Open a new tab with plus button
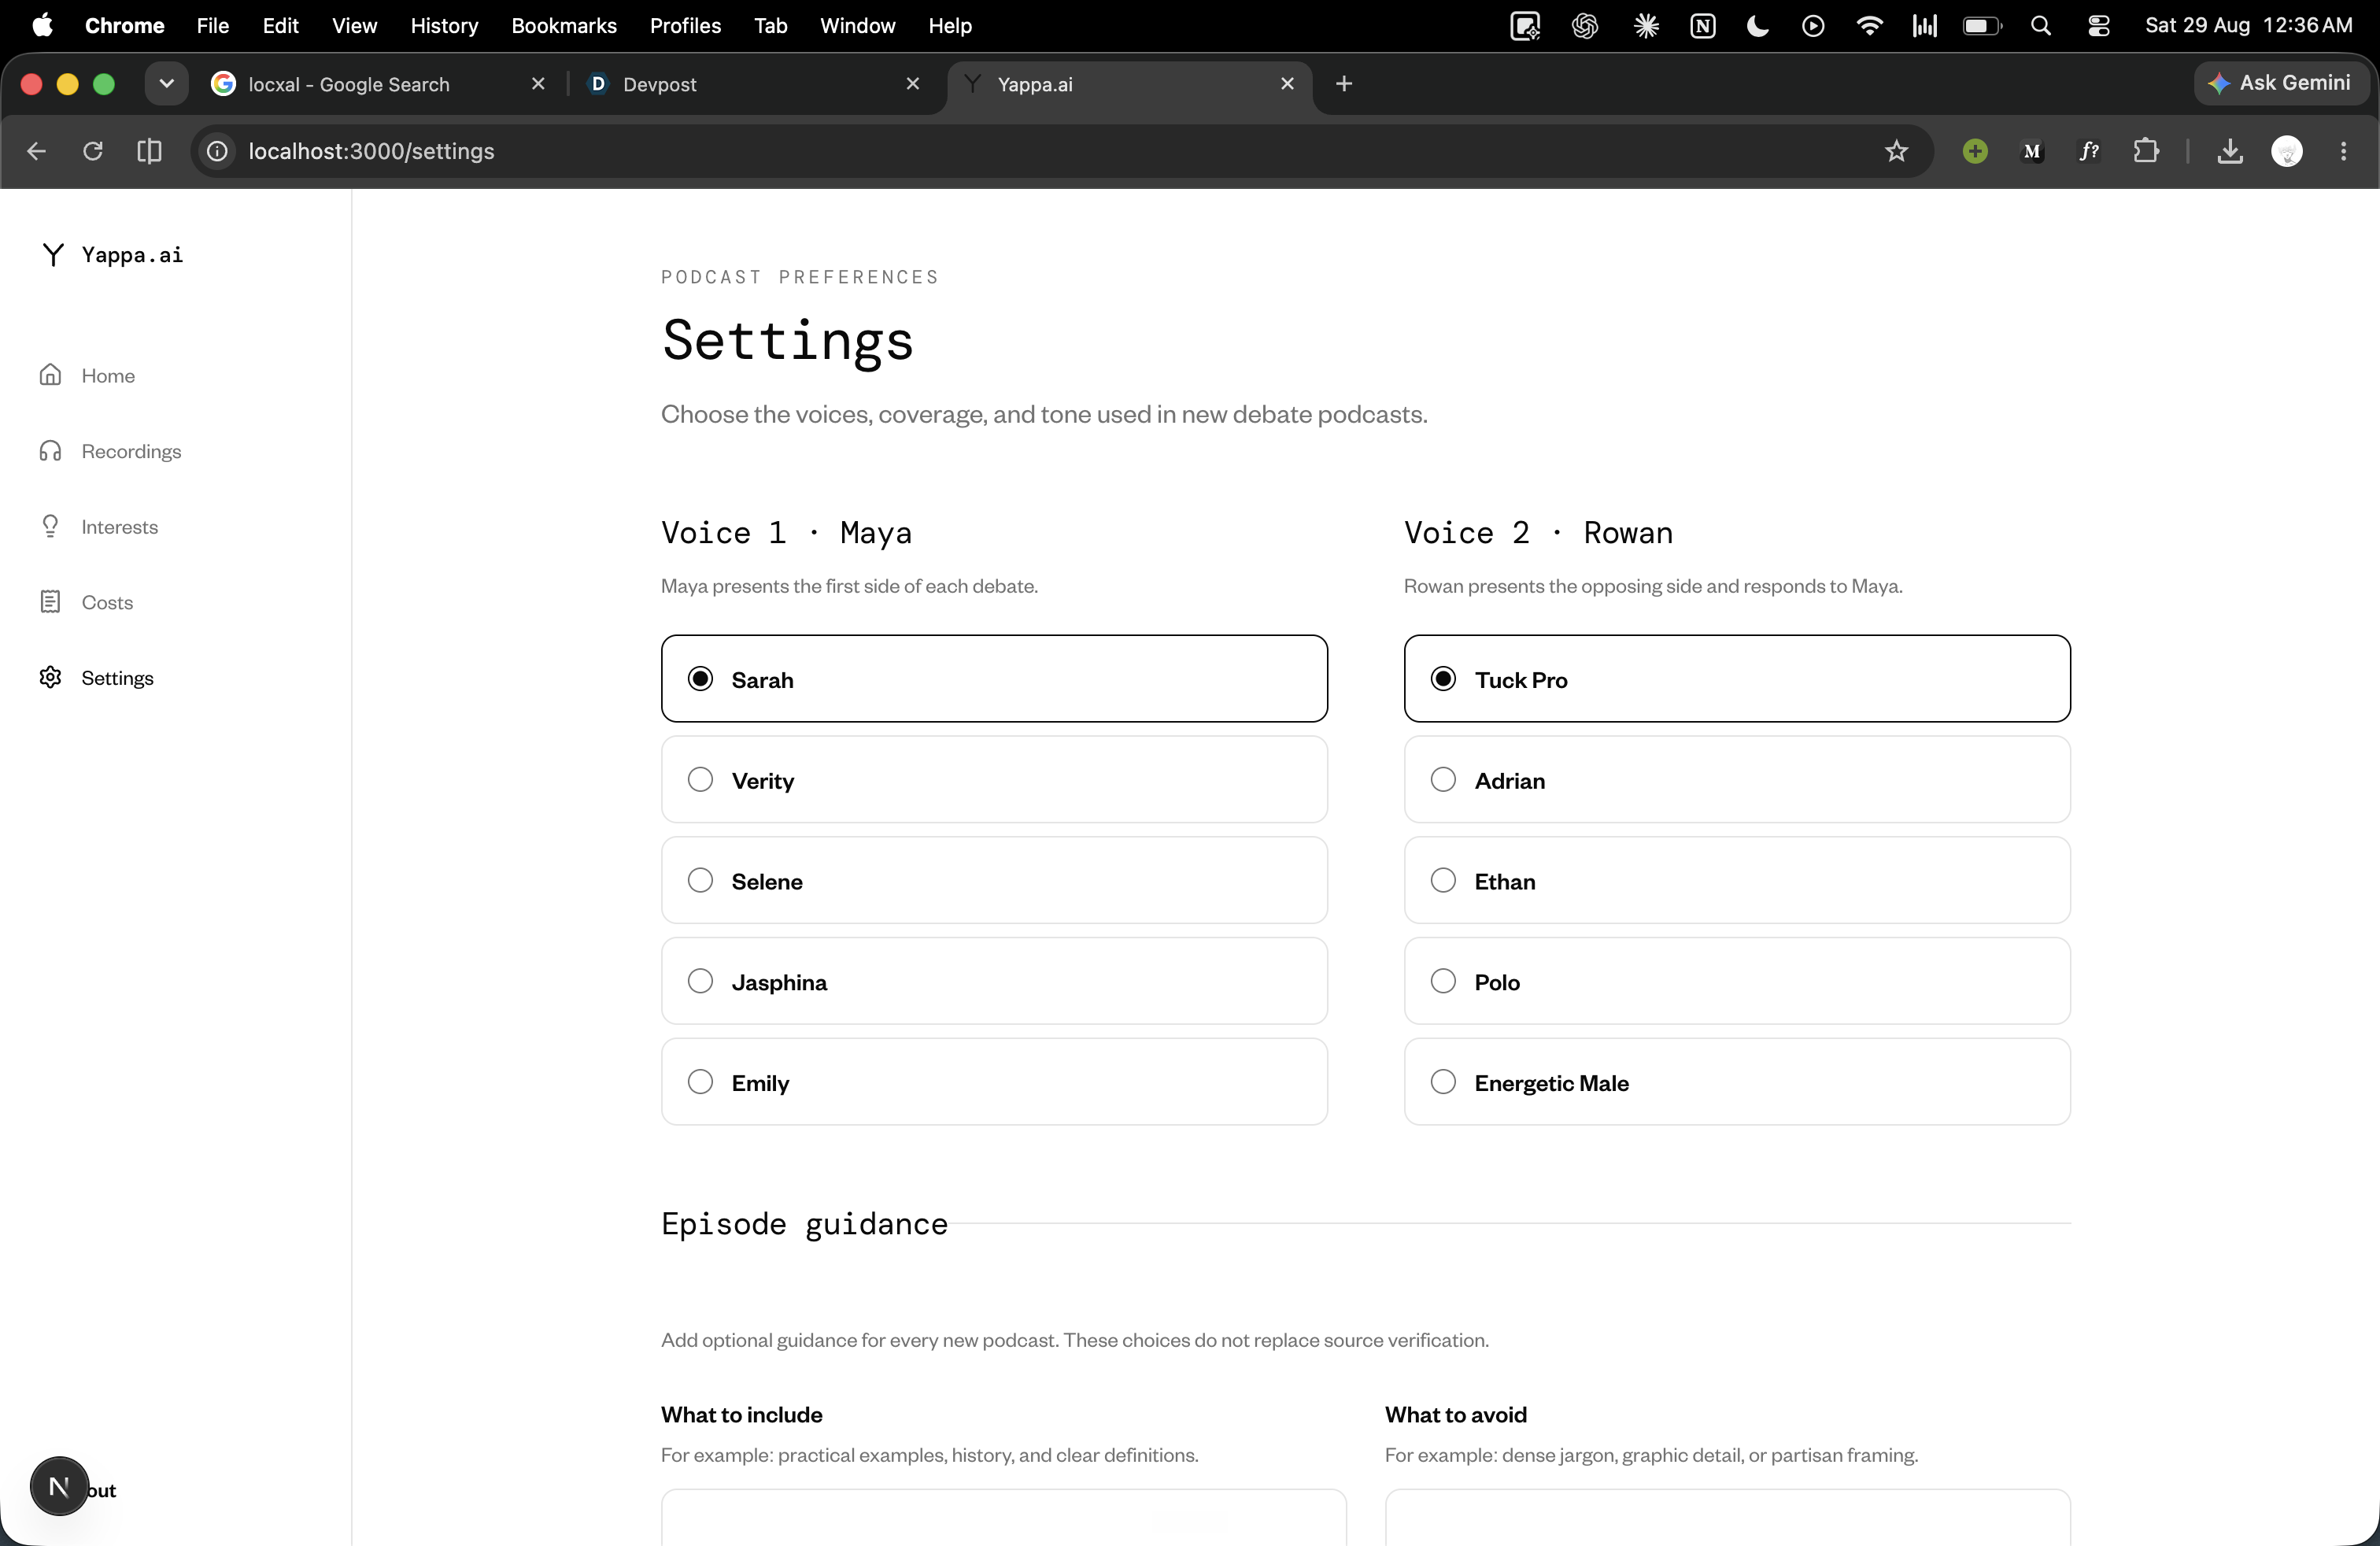The width and height of the screenshot is (2380, 1546). [1344, 84]
